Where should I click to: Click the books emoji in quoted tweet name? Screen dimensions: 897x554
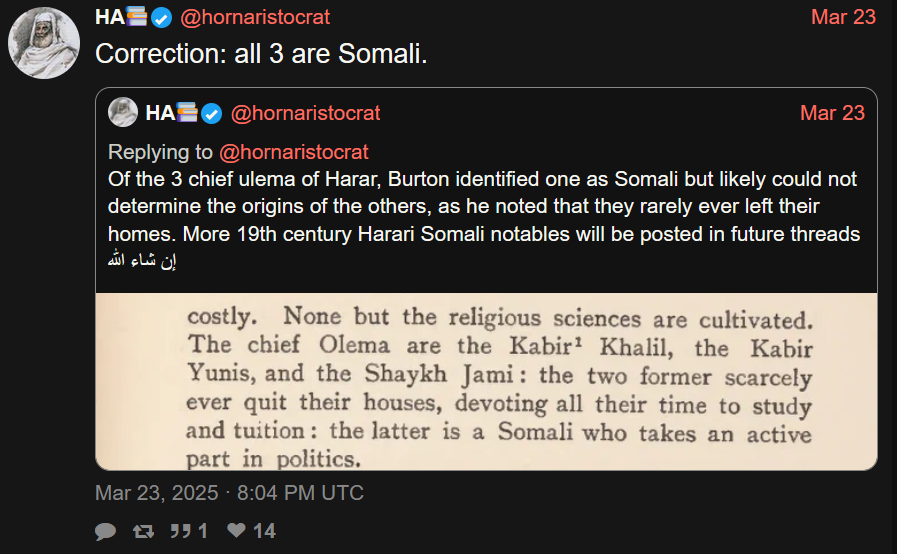(186, 113)
